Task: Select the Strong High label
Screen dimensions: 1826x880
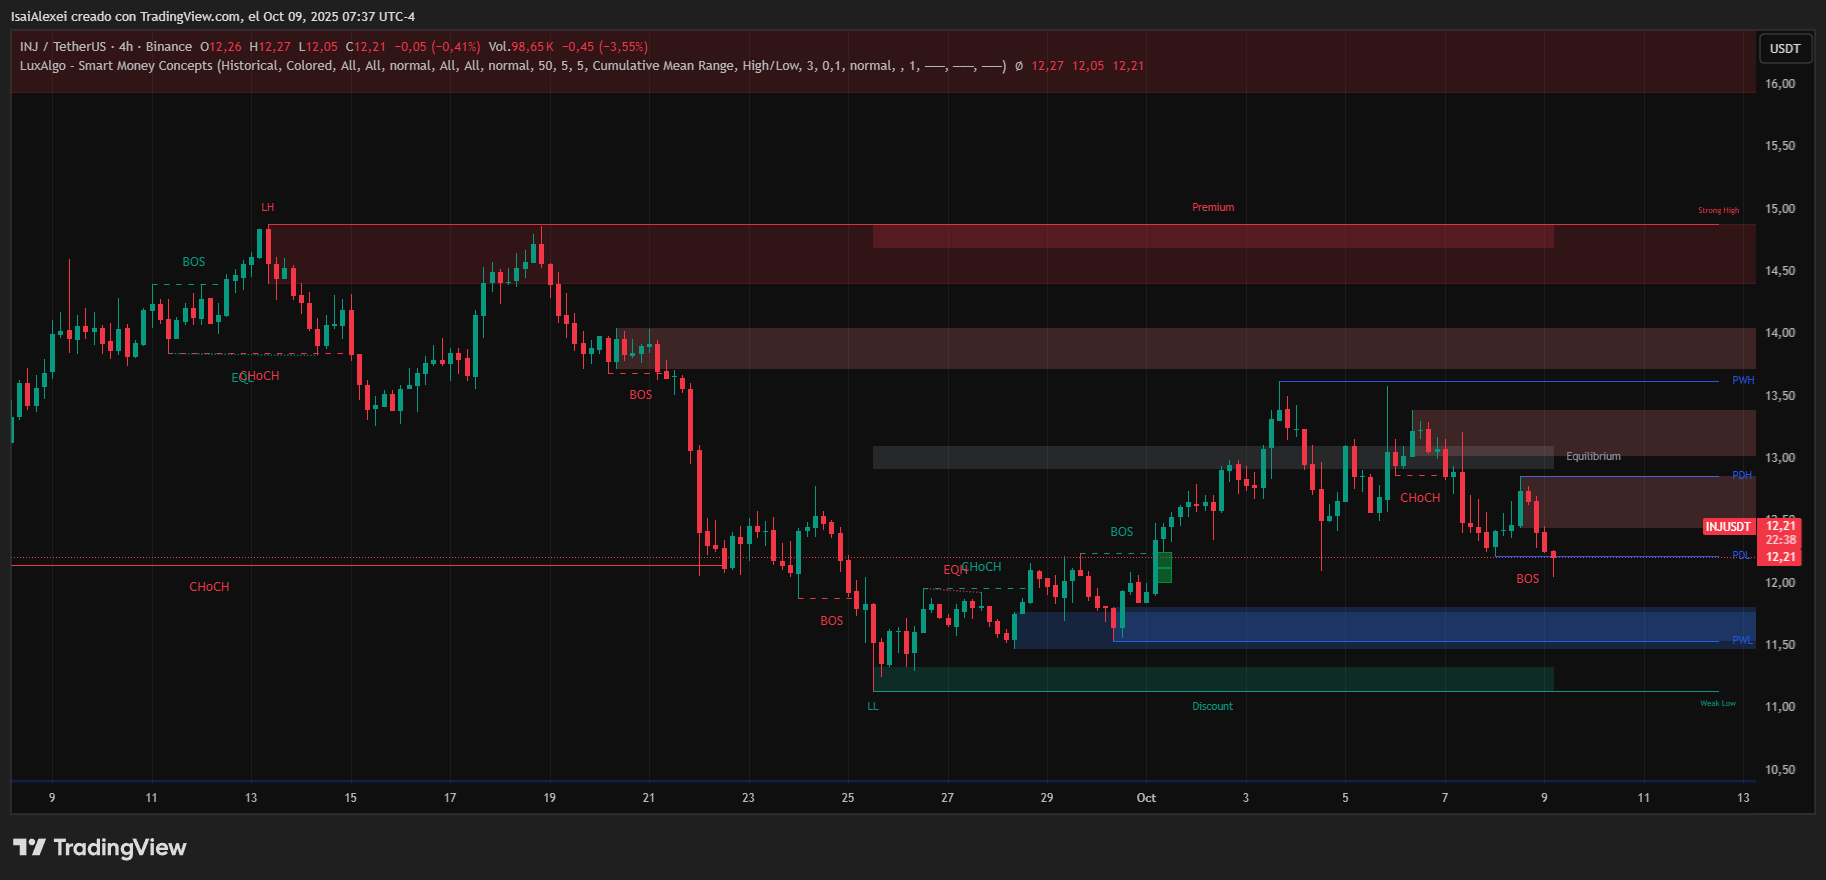Action: (1718, 210)
